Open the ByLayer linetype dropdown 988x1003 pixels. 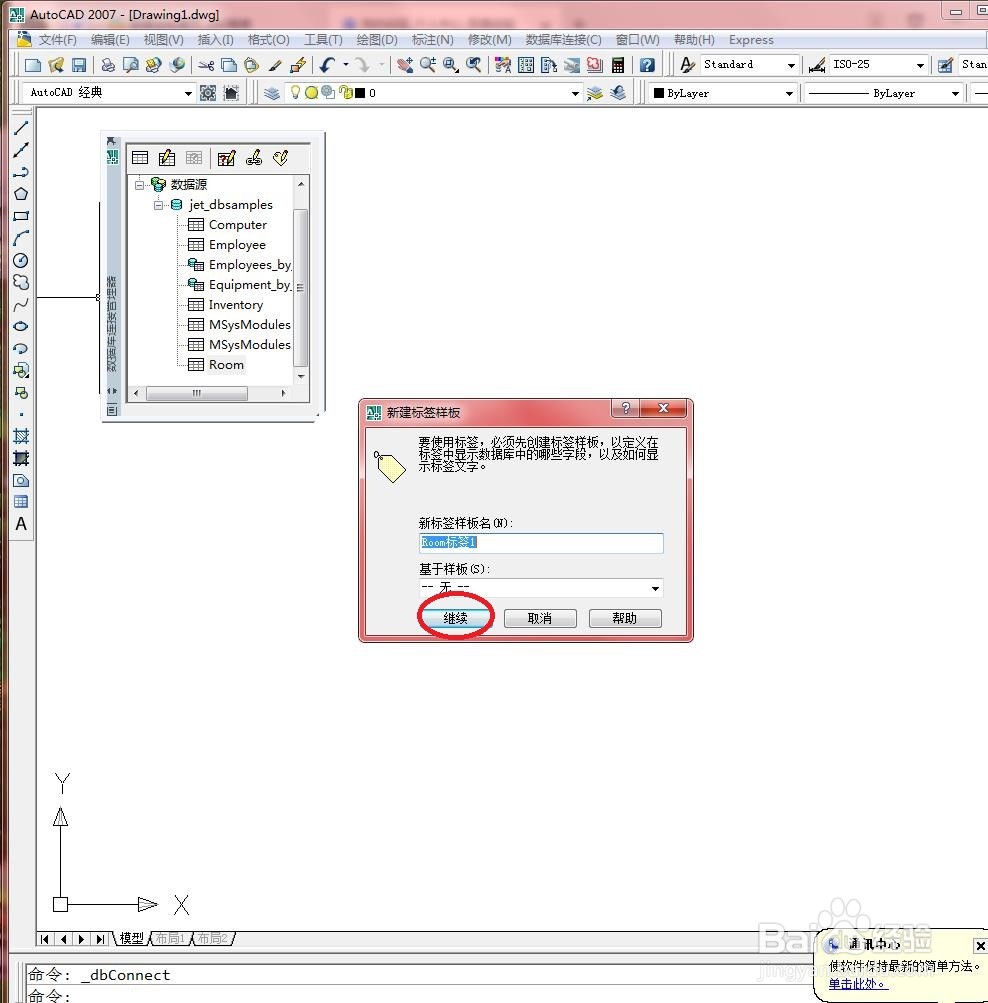955,93
